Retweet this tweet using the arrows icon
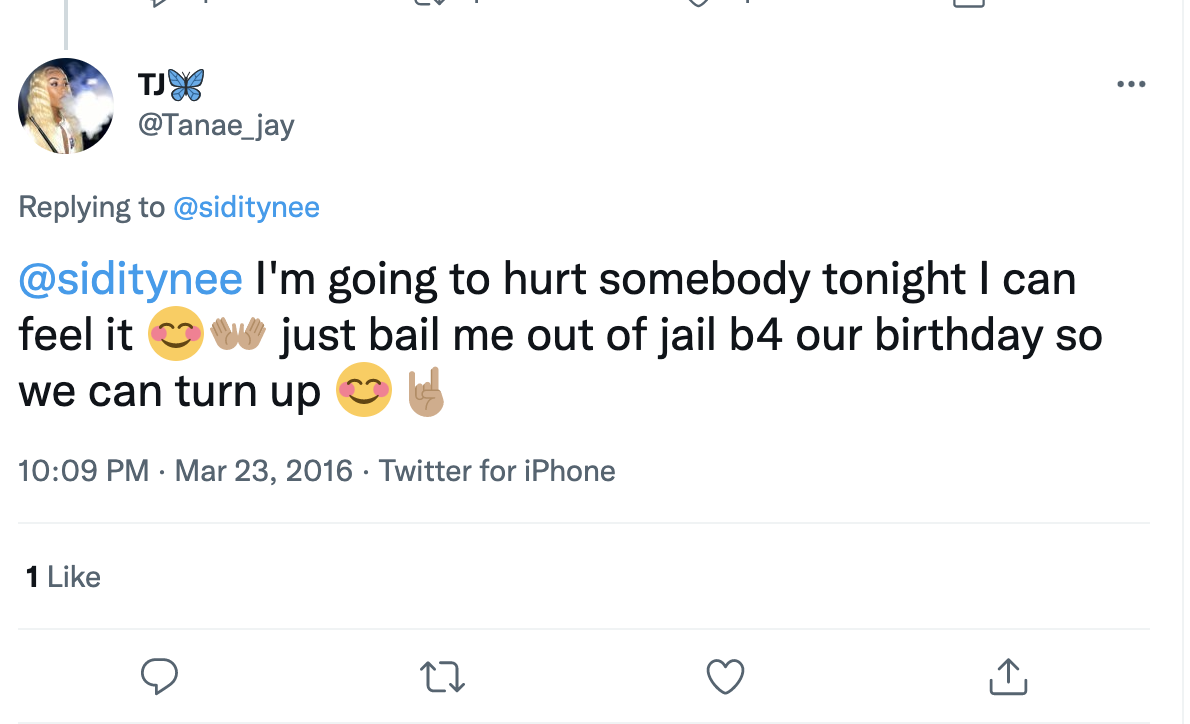 coord(442,677)
